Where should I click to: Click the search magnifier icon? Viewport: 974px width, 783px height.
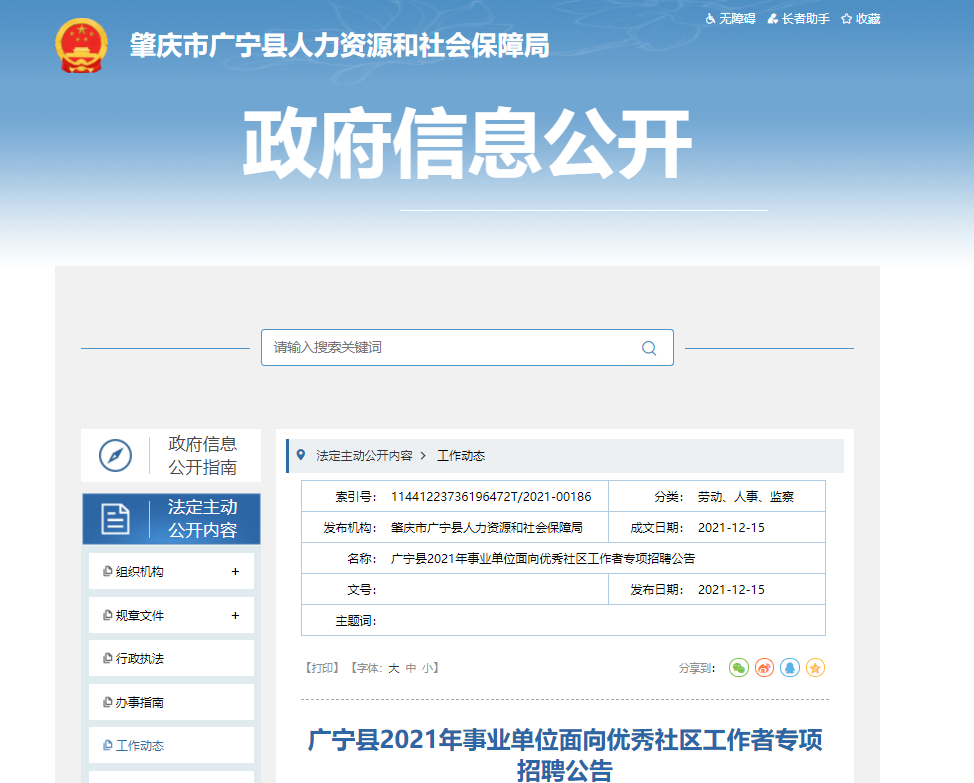coord(649,348)
